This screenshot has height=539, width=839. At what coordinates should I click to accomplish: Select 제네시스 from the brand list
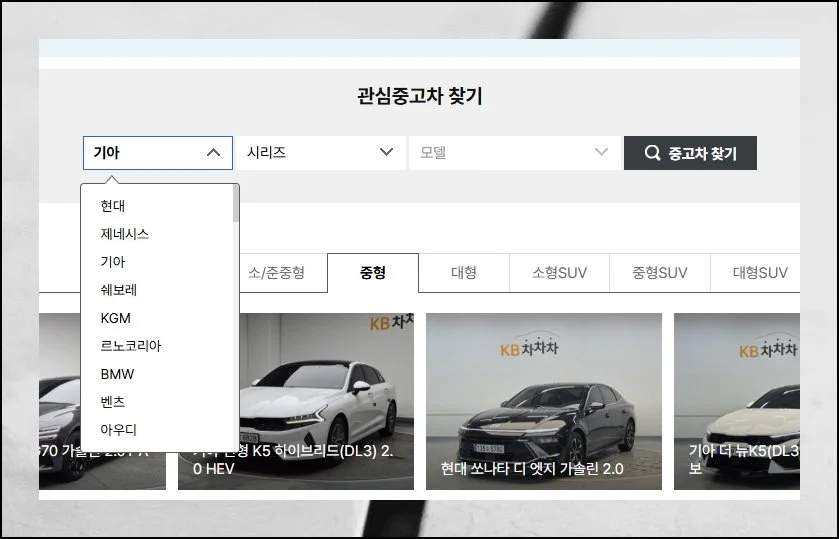pos(125,234)
